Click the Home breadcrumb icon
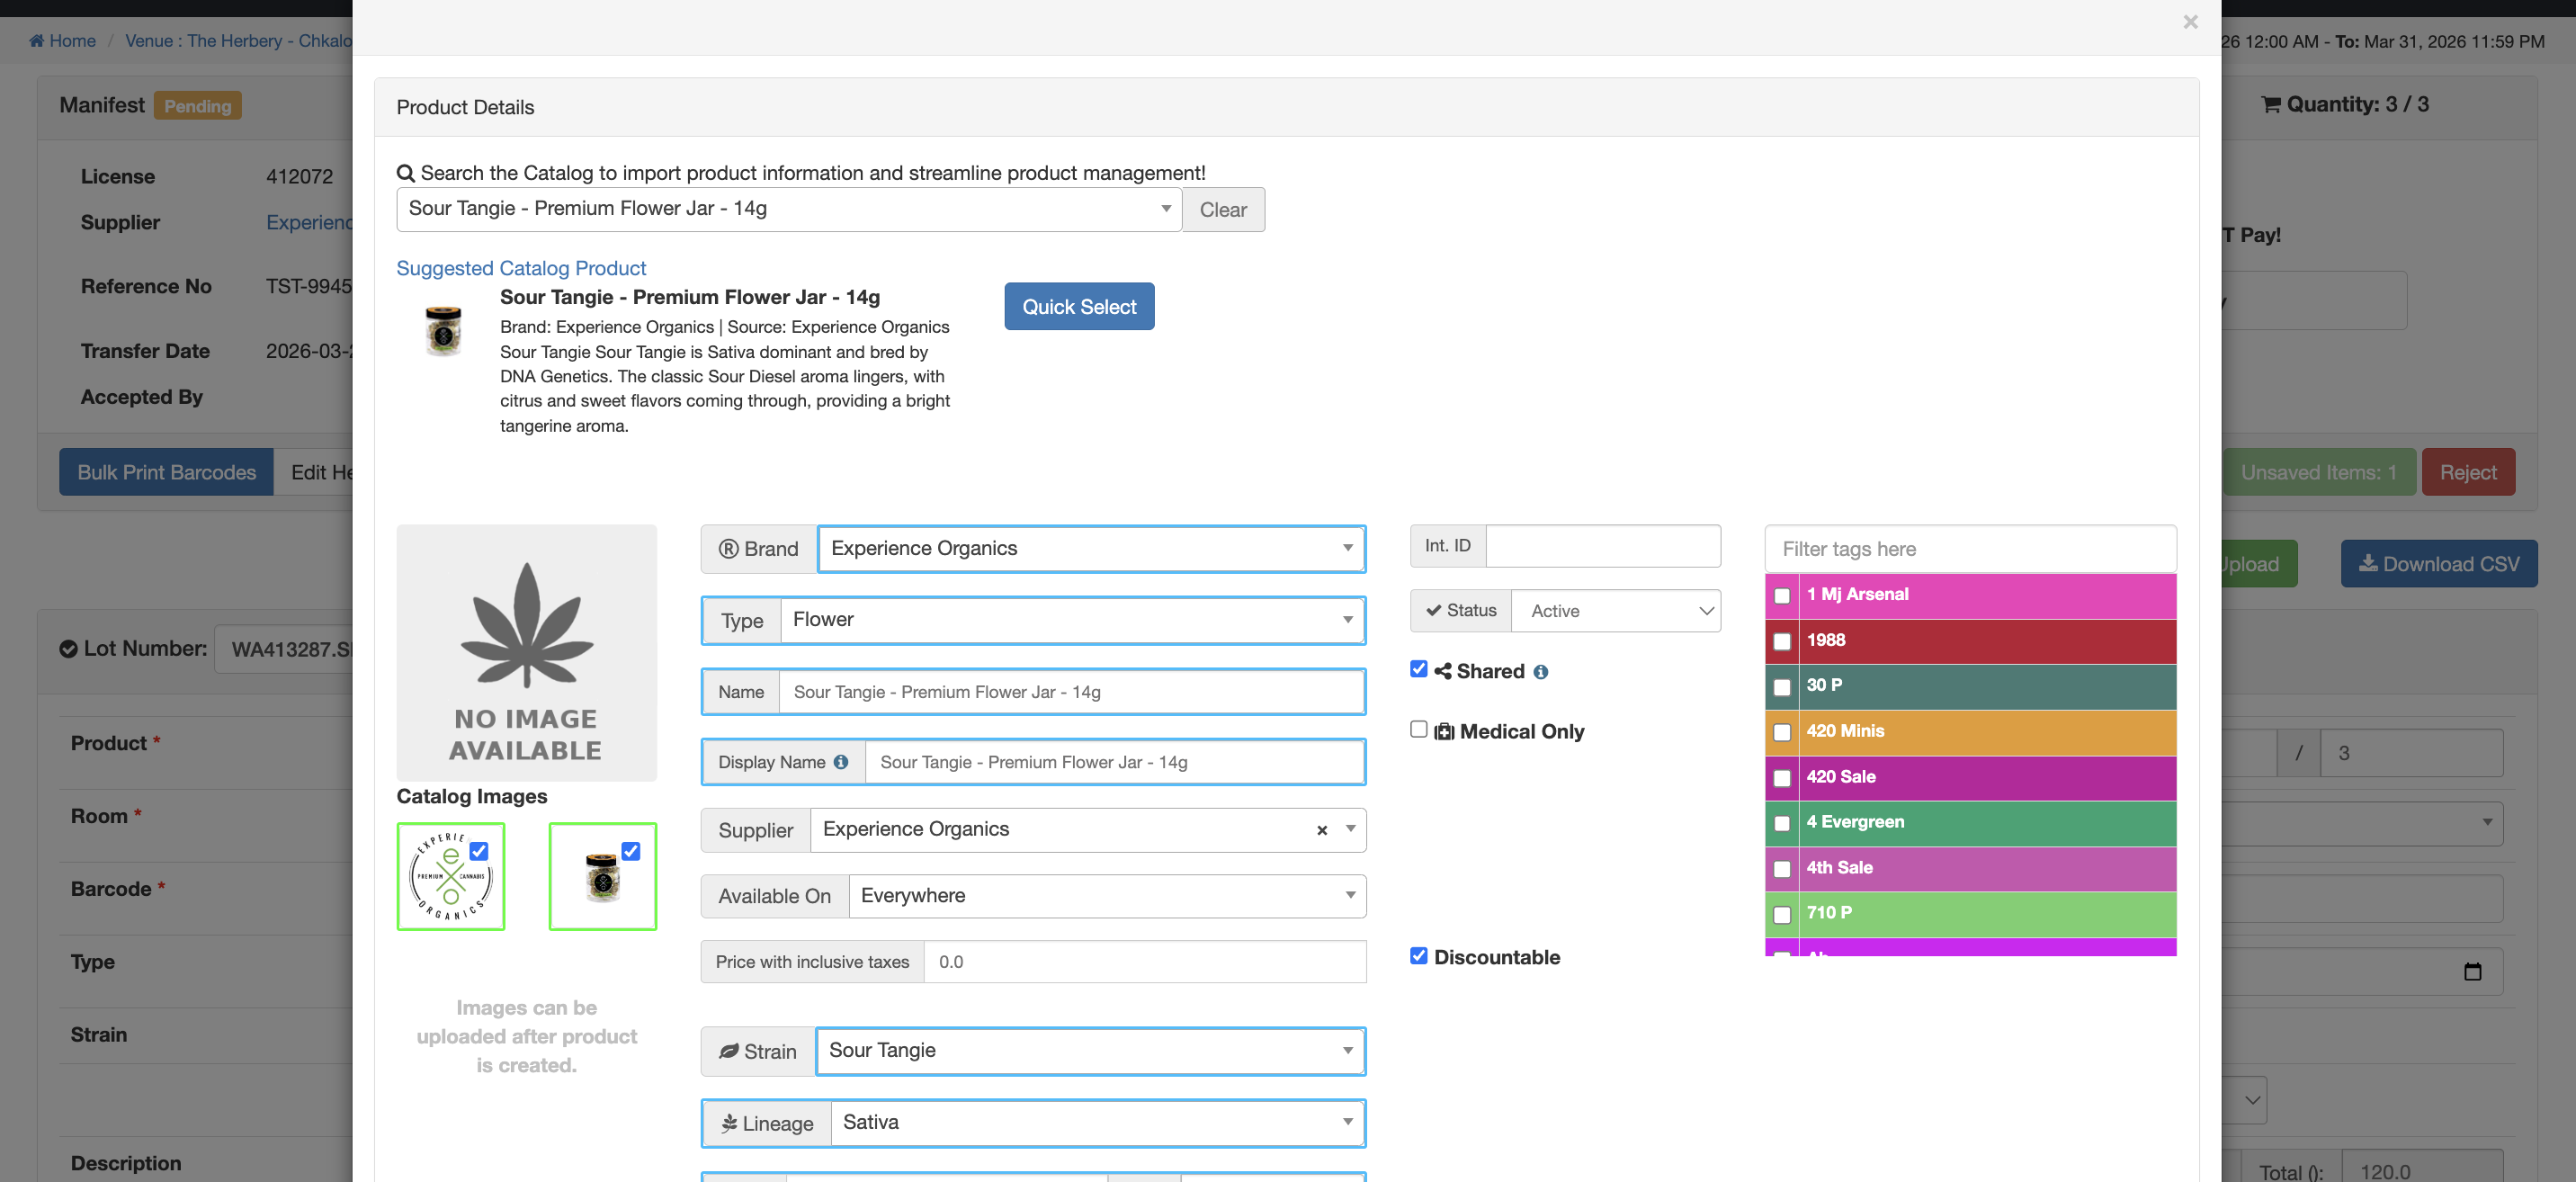 click(37, 41)
